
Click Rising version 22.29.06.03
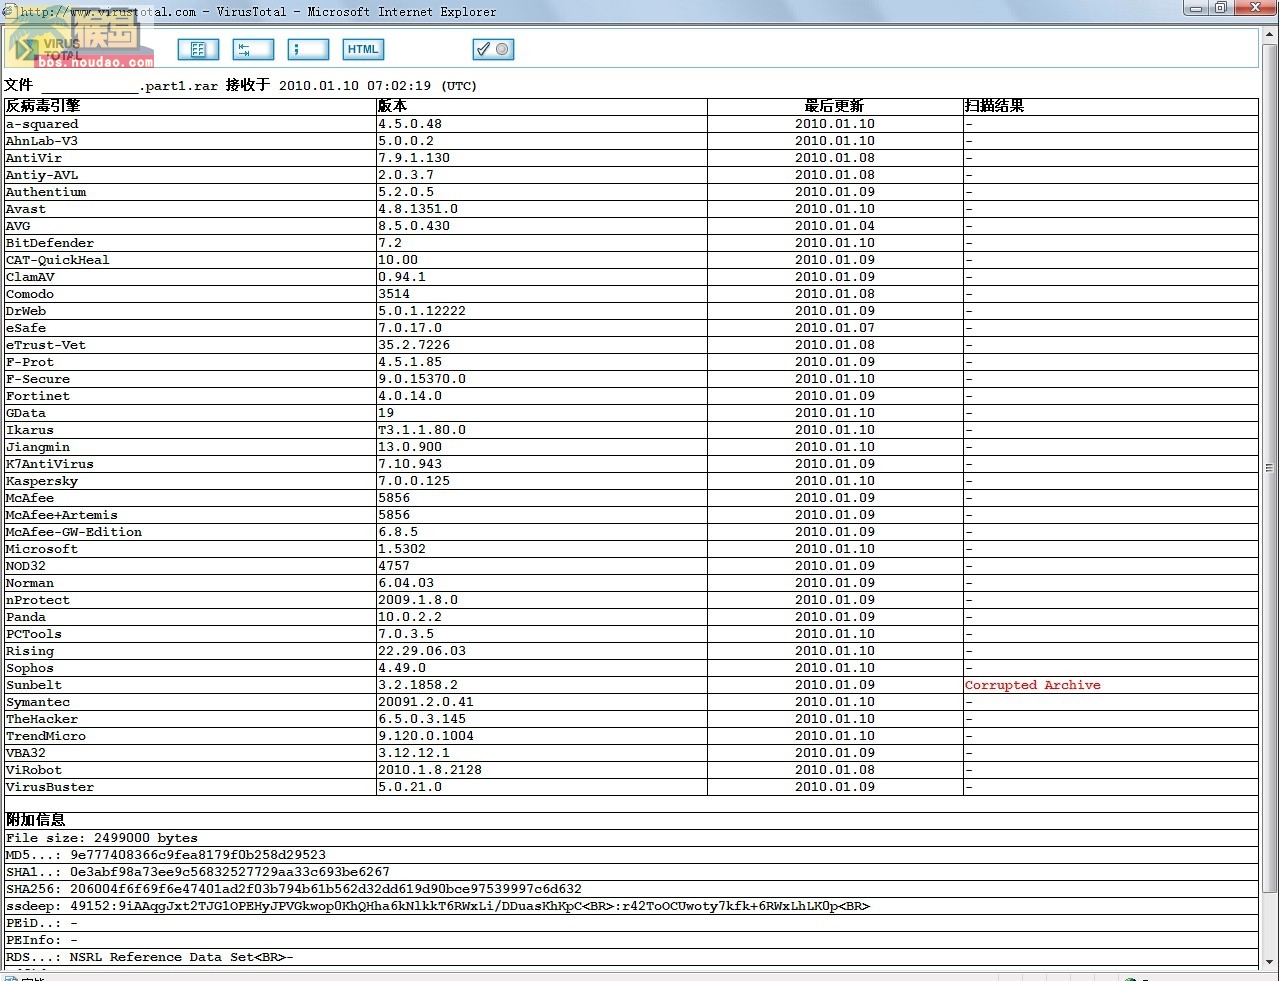[422, 651]
